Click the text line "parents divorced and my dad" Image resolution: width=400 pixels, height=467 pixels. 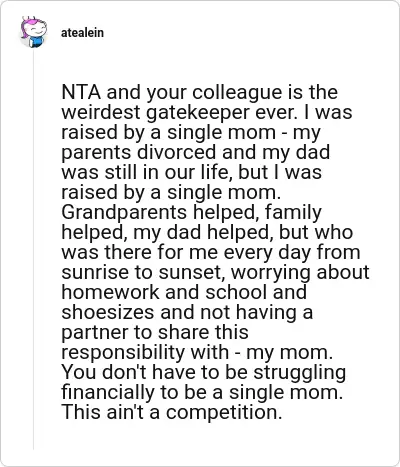pos(196,152)
